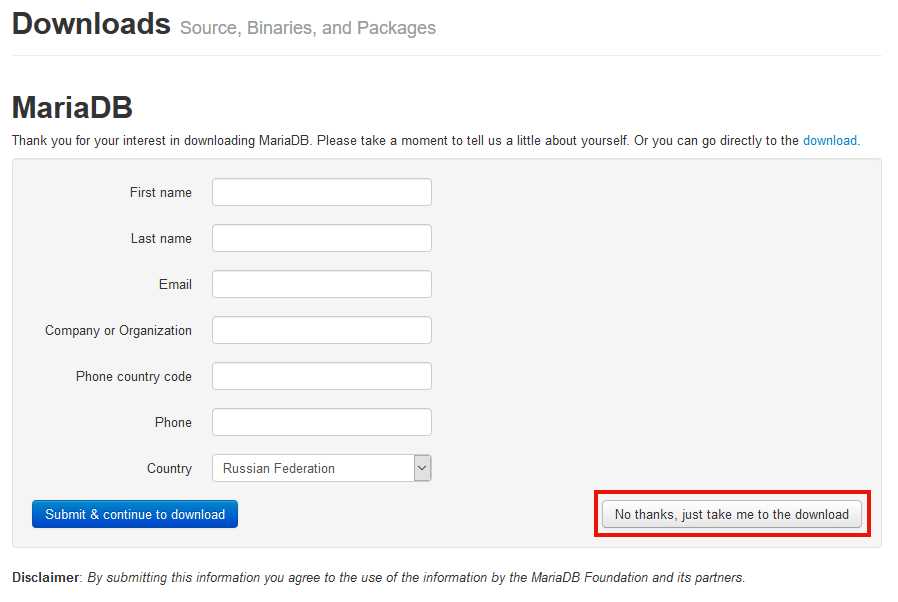Click the Country label
Image resolution: width=898 pixels, height=602 pixels.
click(x=169, y=468)
